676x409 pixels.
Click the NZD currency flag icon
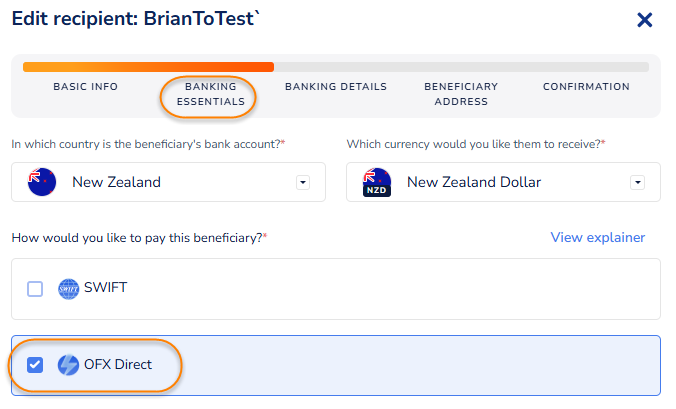pos(377,182)
